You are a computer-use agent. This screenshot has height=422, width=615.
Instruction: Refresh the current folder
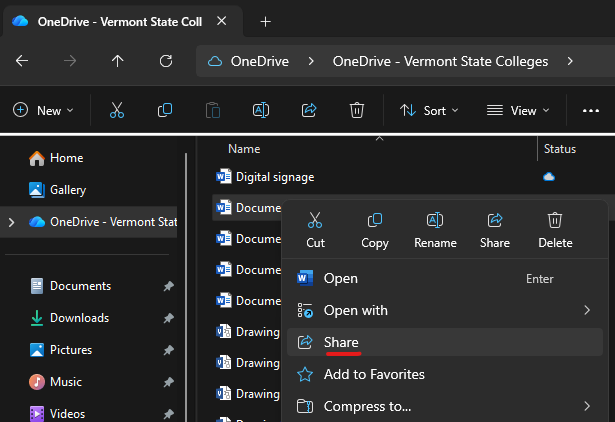[166, 61]
